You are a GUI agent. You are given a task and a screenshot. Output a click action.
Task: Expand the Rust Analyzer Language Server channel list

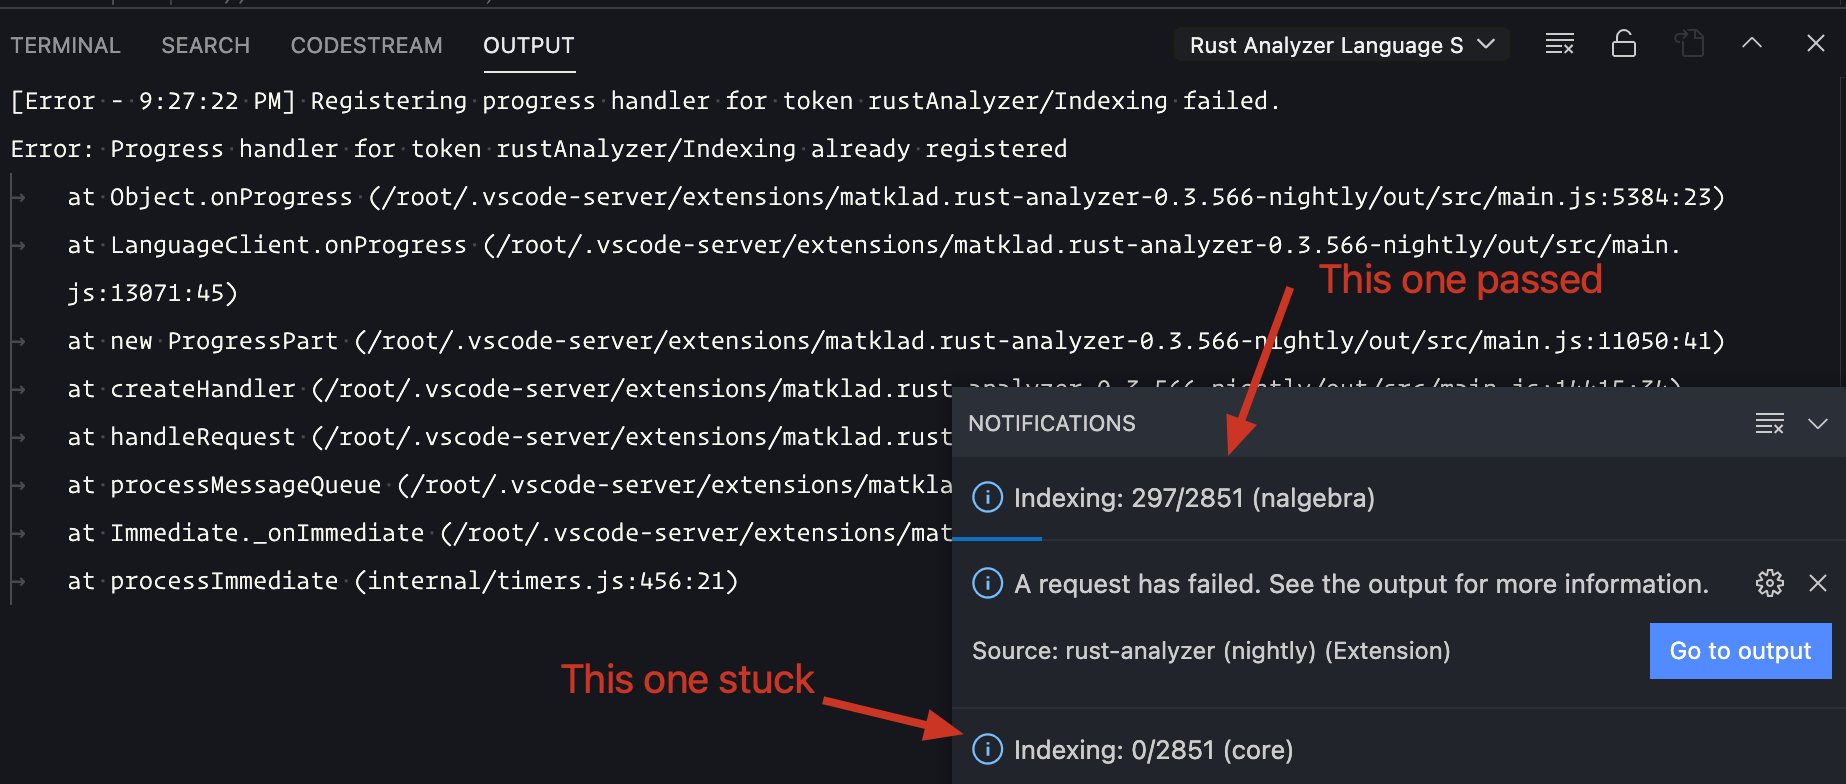click(x=1483, y=44)
